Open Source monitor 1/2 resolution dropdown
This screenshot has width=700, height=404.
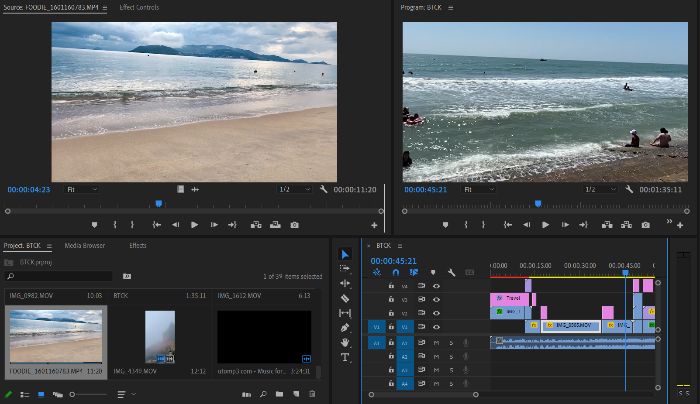pyautogui.click(x=294, y=189)
